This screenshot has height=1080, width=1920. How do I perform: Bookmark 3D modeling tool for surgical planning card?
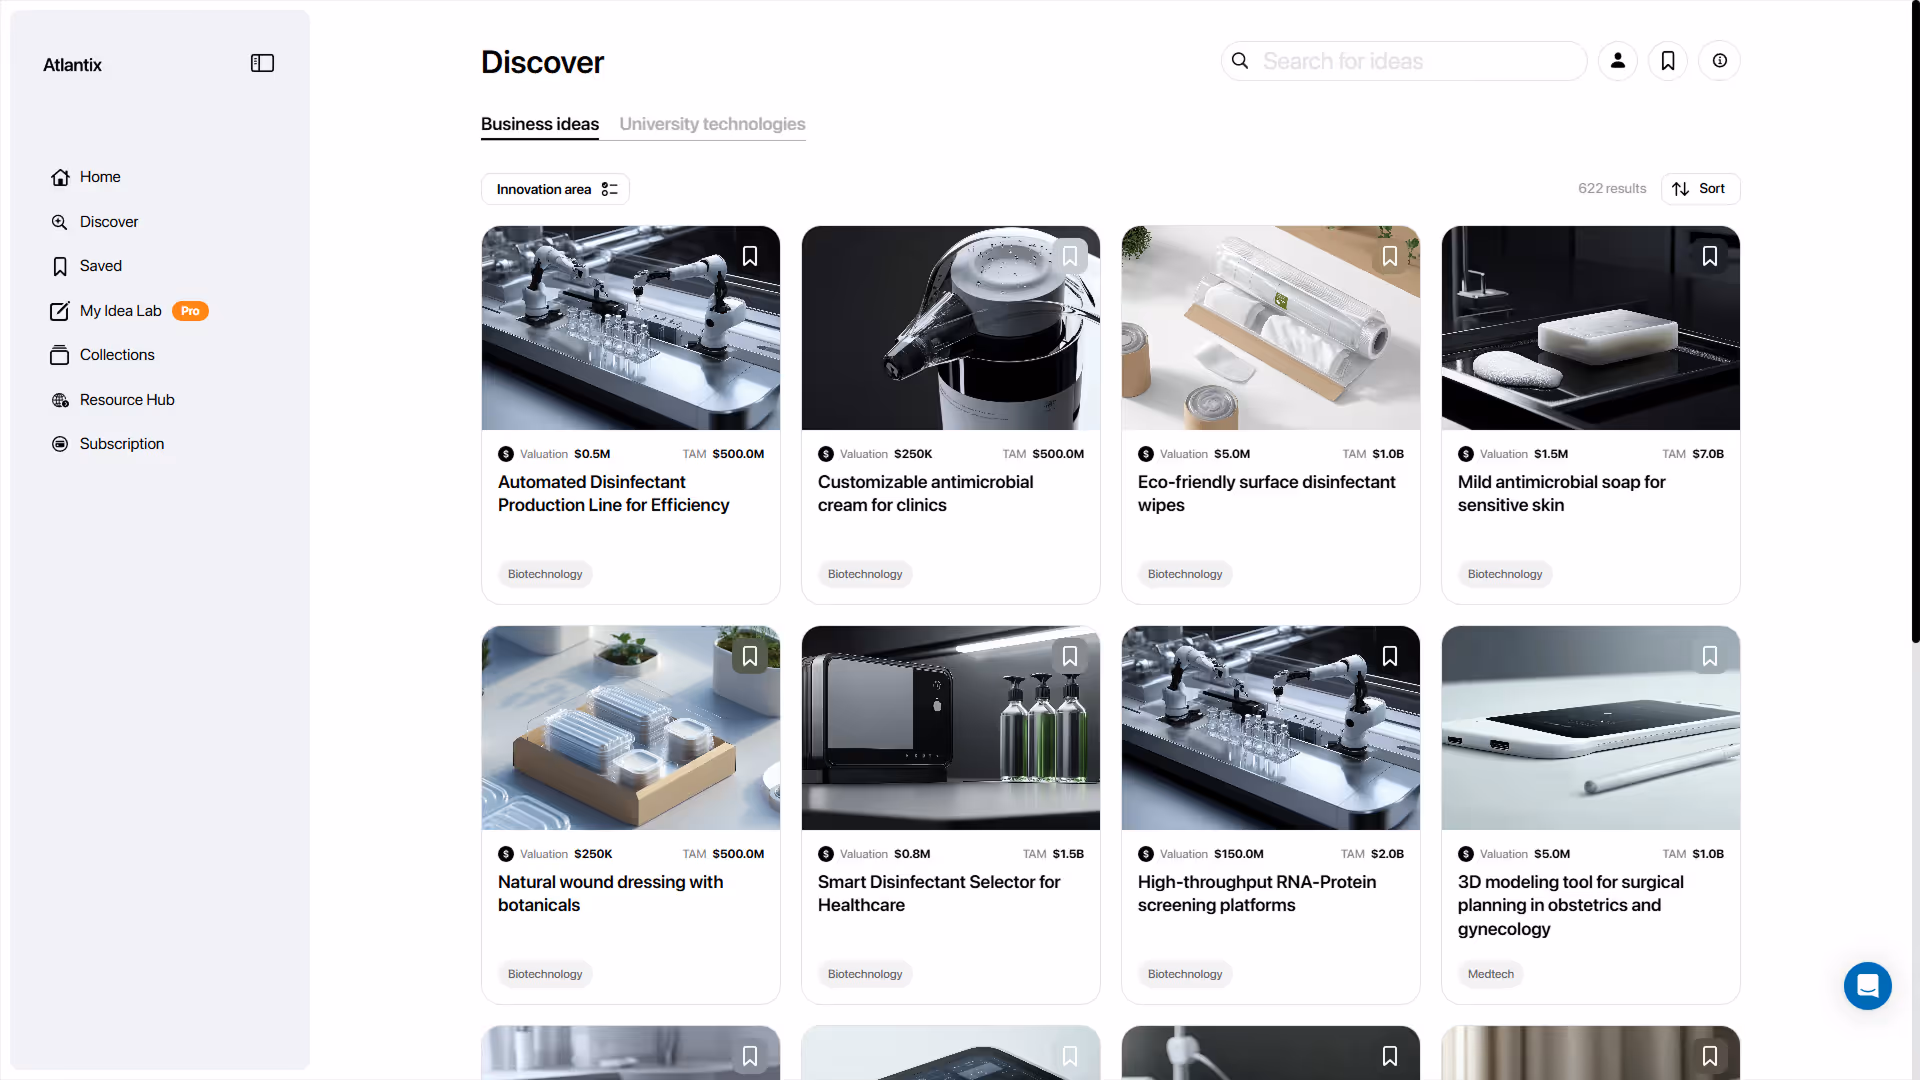click(1710, 656)
